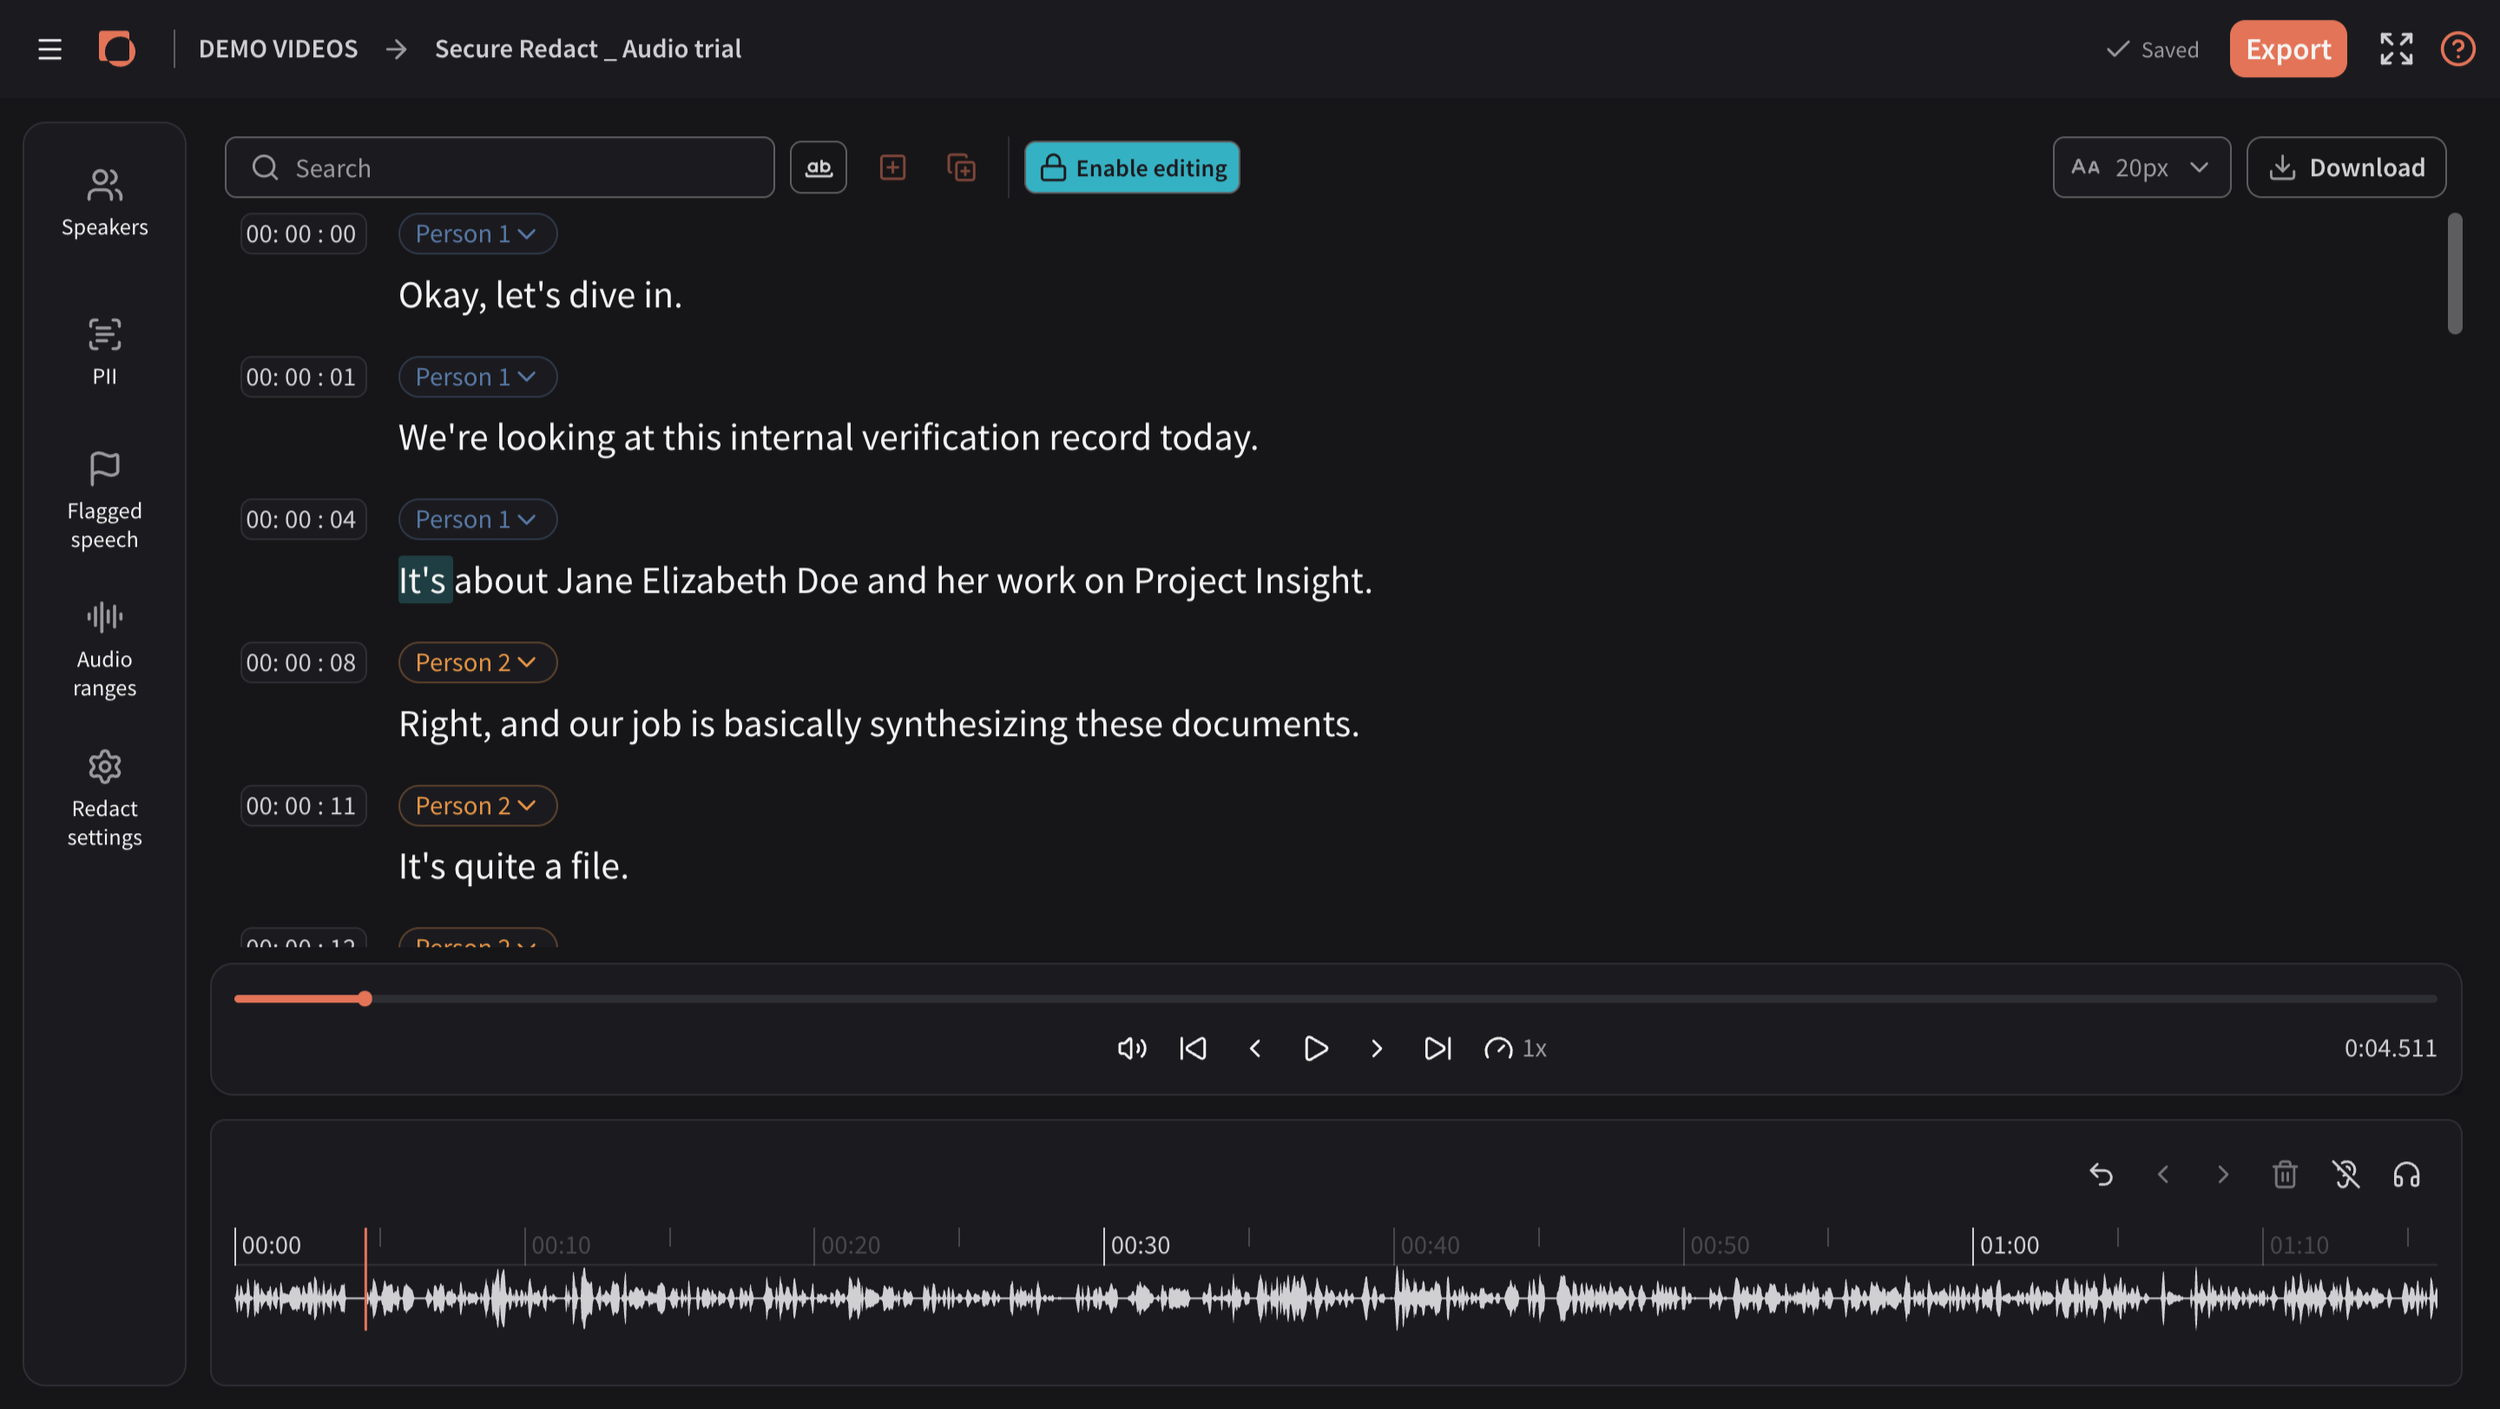This screenshot has height=1409, width=2500.
Task: Play the audio
Action: click(x=1316, y=1048)
